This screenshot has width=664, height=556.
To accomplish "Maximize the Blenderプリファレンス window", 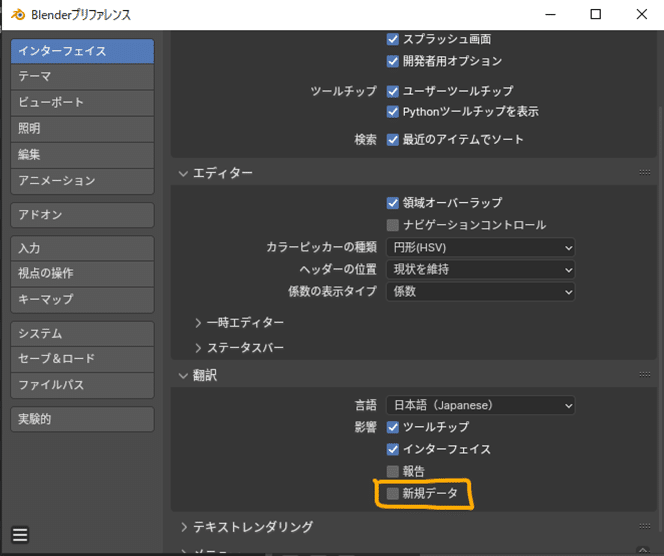I will pyautogui.click(x=595, y=14).
